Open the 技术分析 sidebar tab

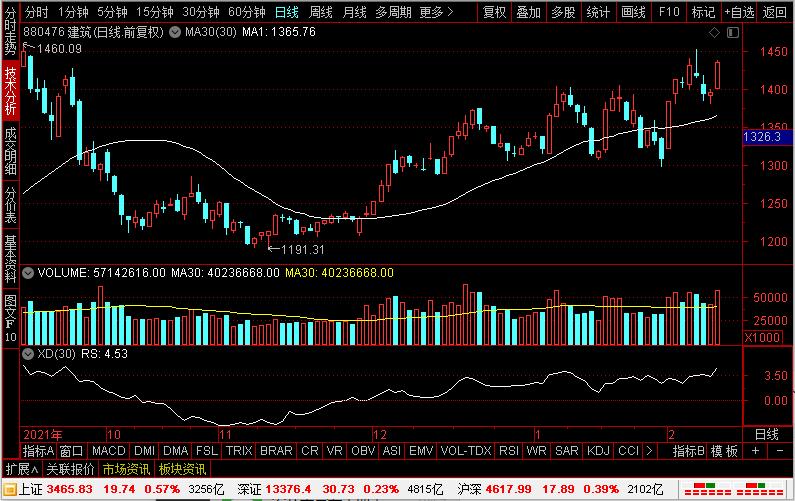point(10,91)
